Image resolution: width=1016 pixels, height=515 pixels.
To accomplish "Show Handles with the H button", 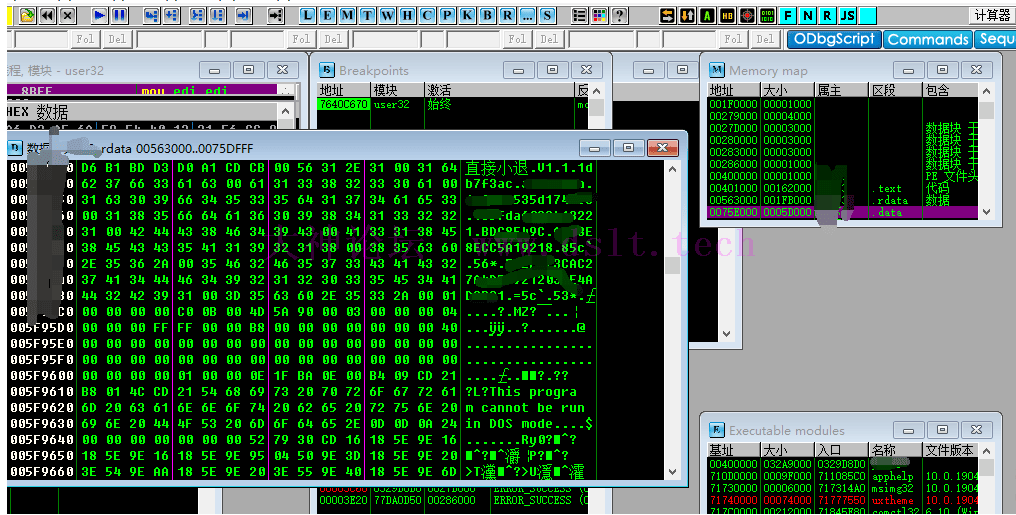I will (408, 15).
